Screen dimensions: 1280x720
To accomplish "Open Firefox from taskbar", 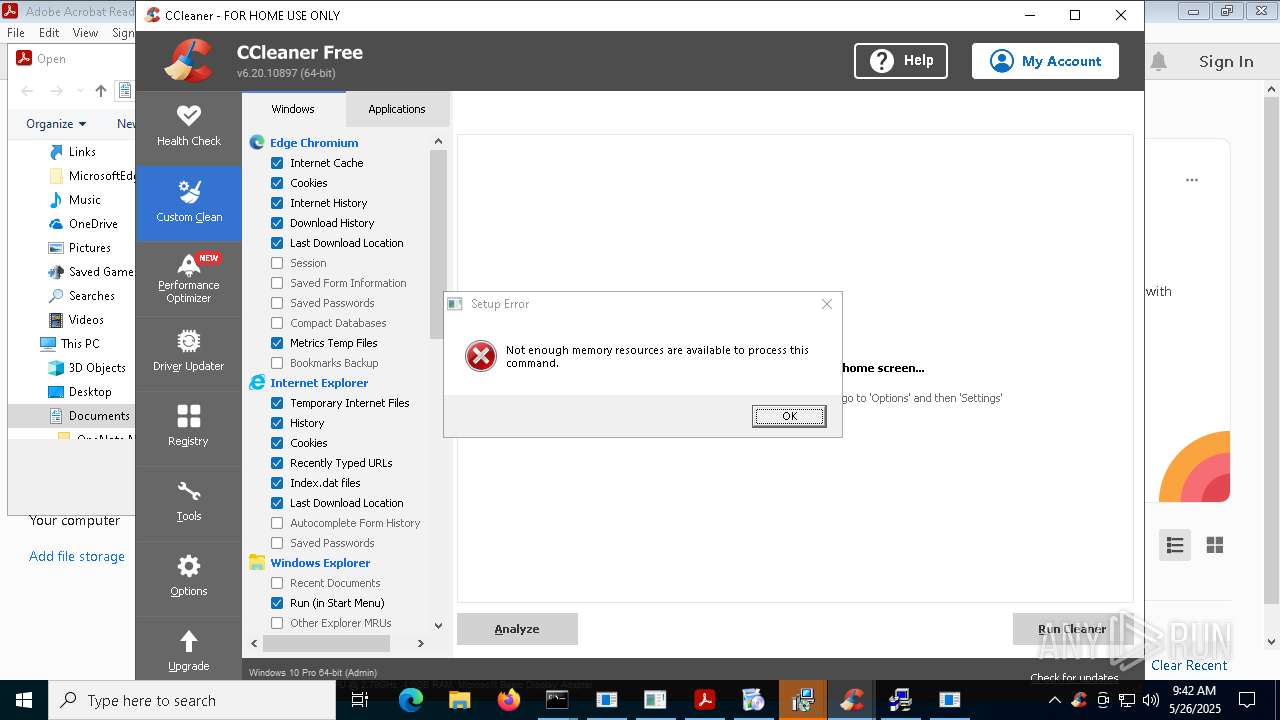I will pos(509,700).
